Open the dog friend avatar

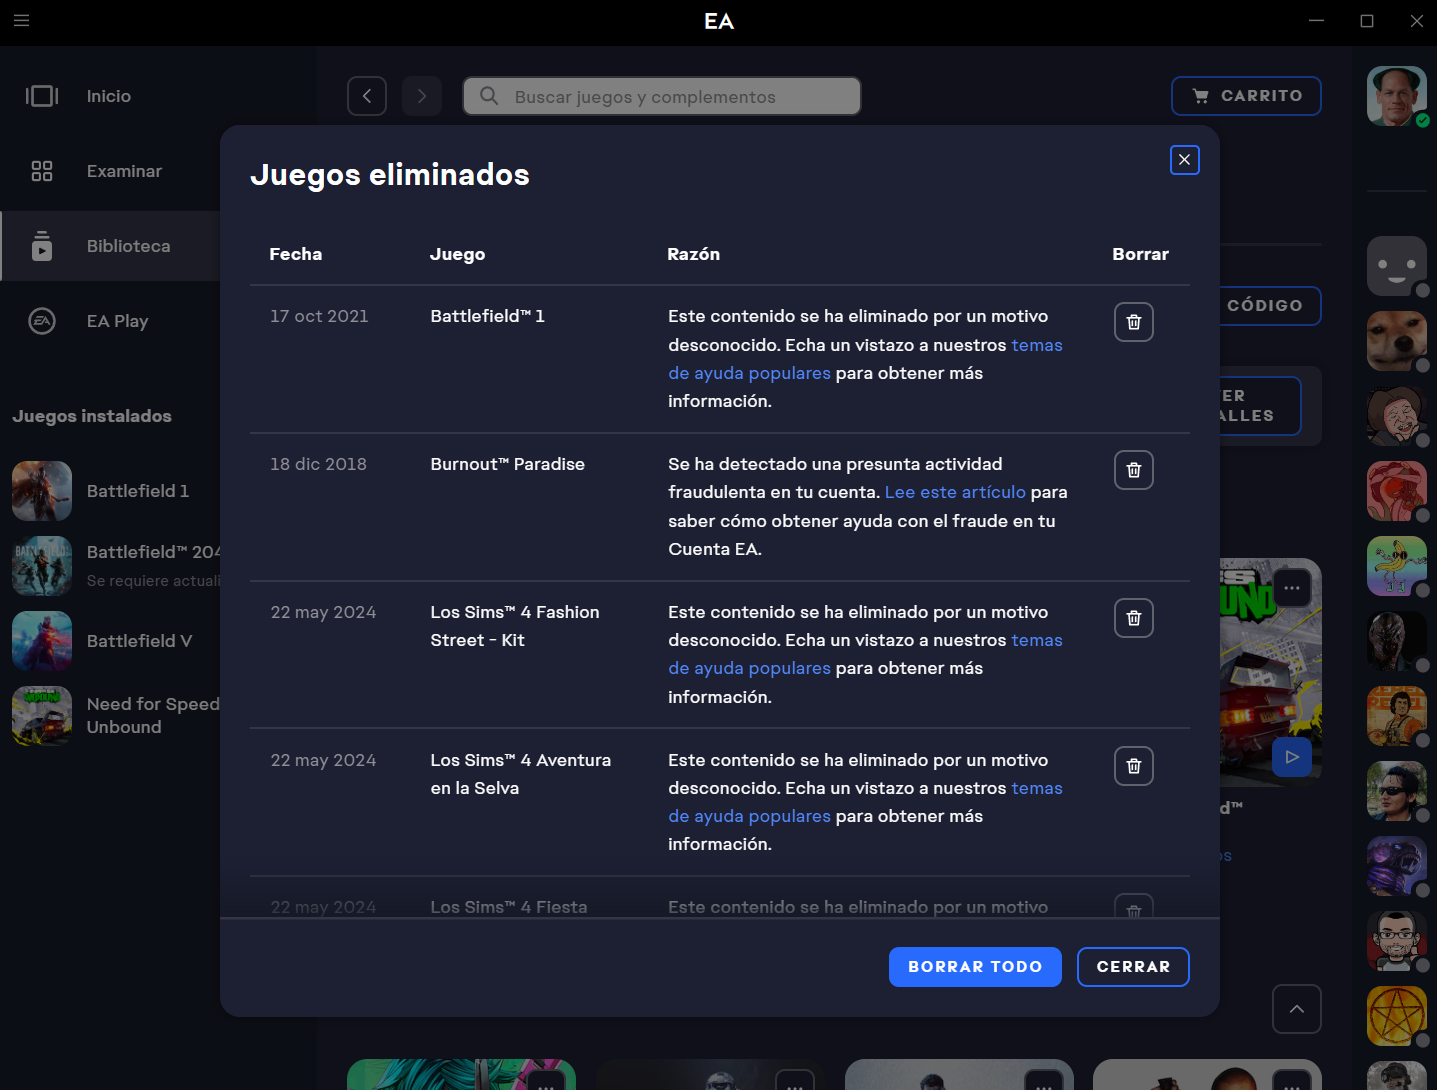tap(1397, 341)
